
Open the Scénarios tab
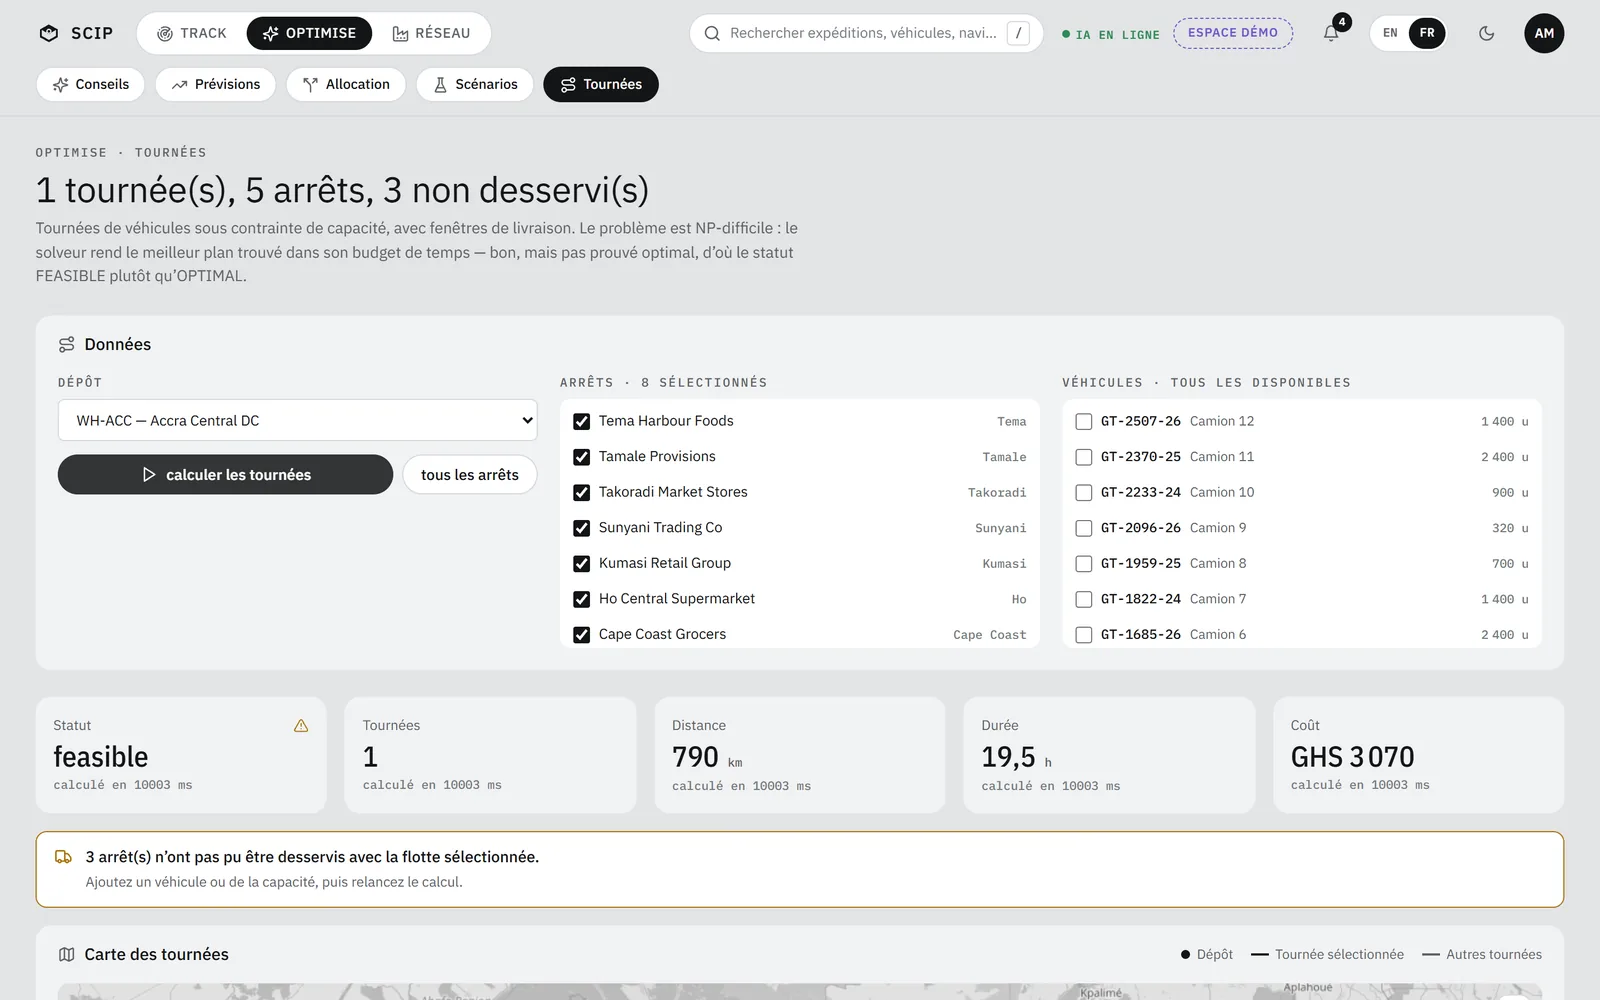(x=475, y=84)
